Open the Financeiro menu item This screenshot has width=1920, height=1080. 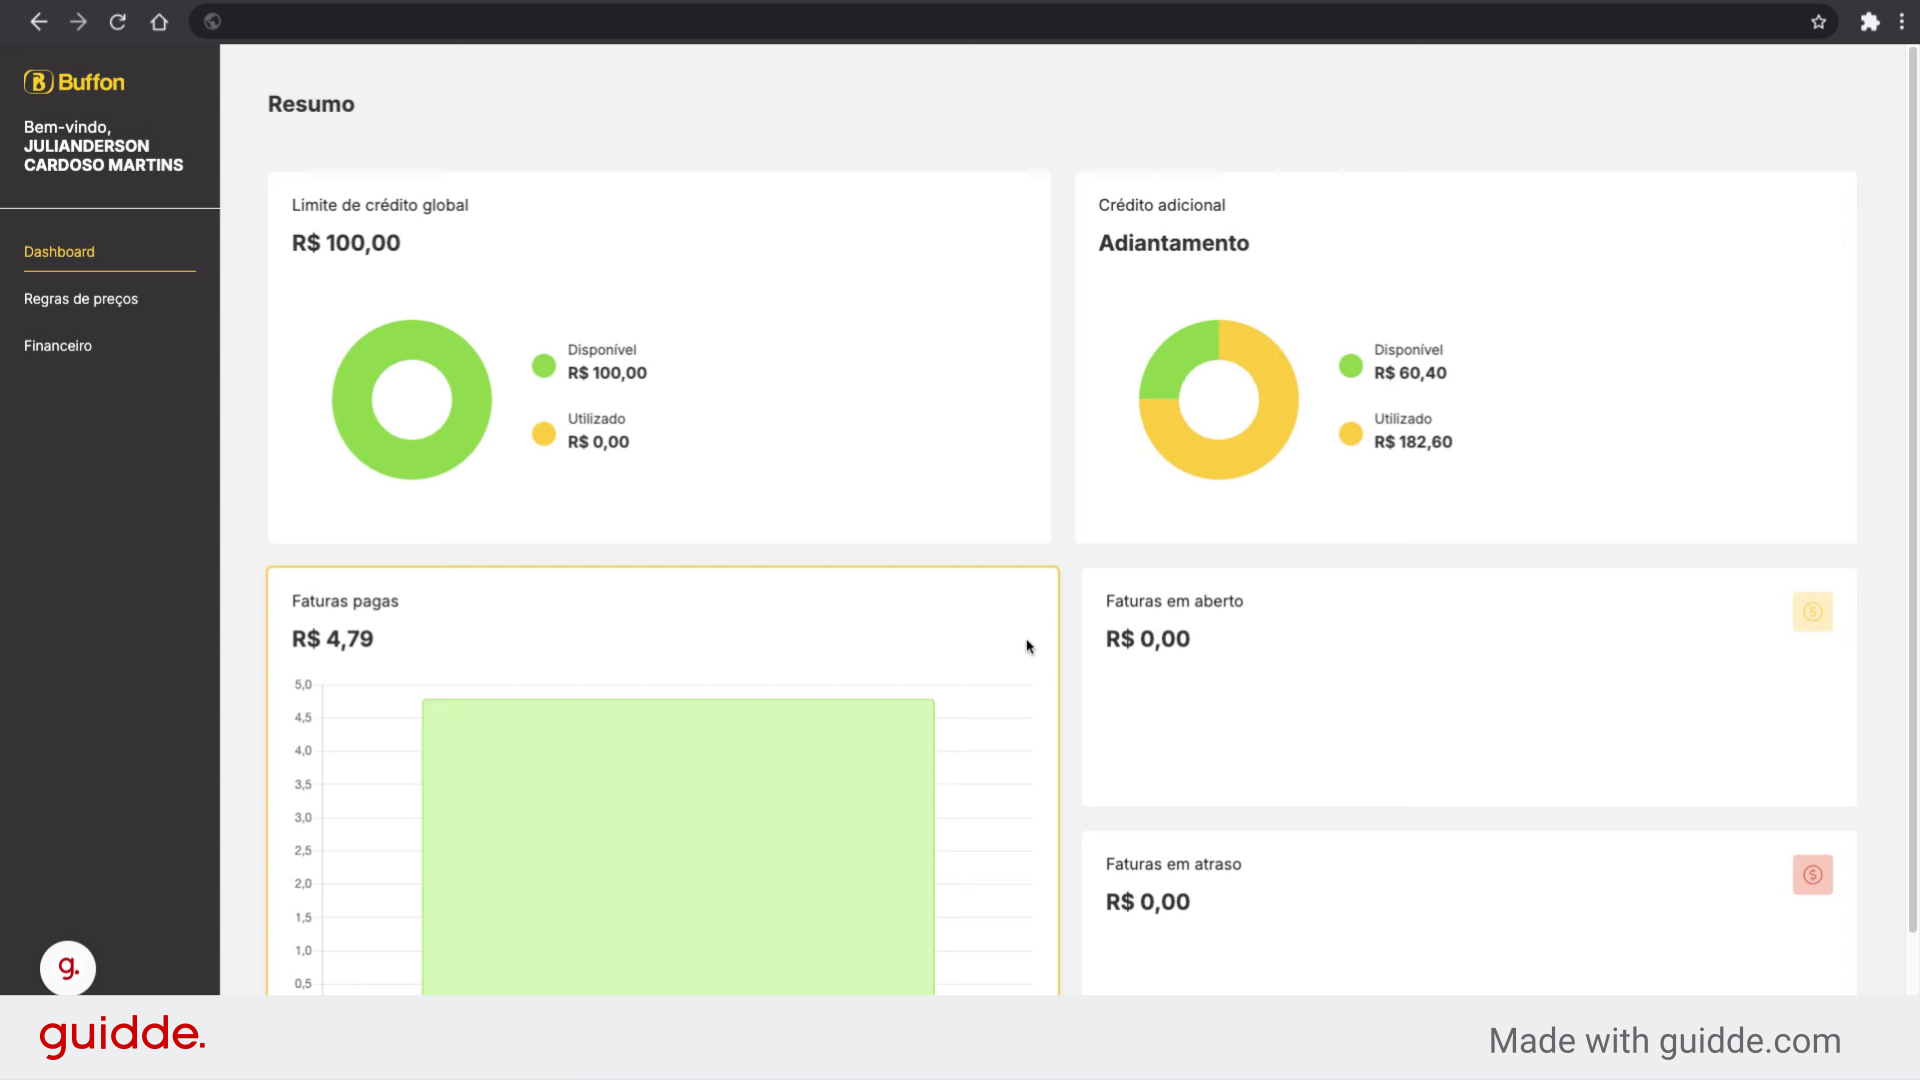(x=58, y=346)
